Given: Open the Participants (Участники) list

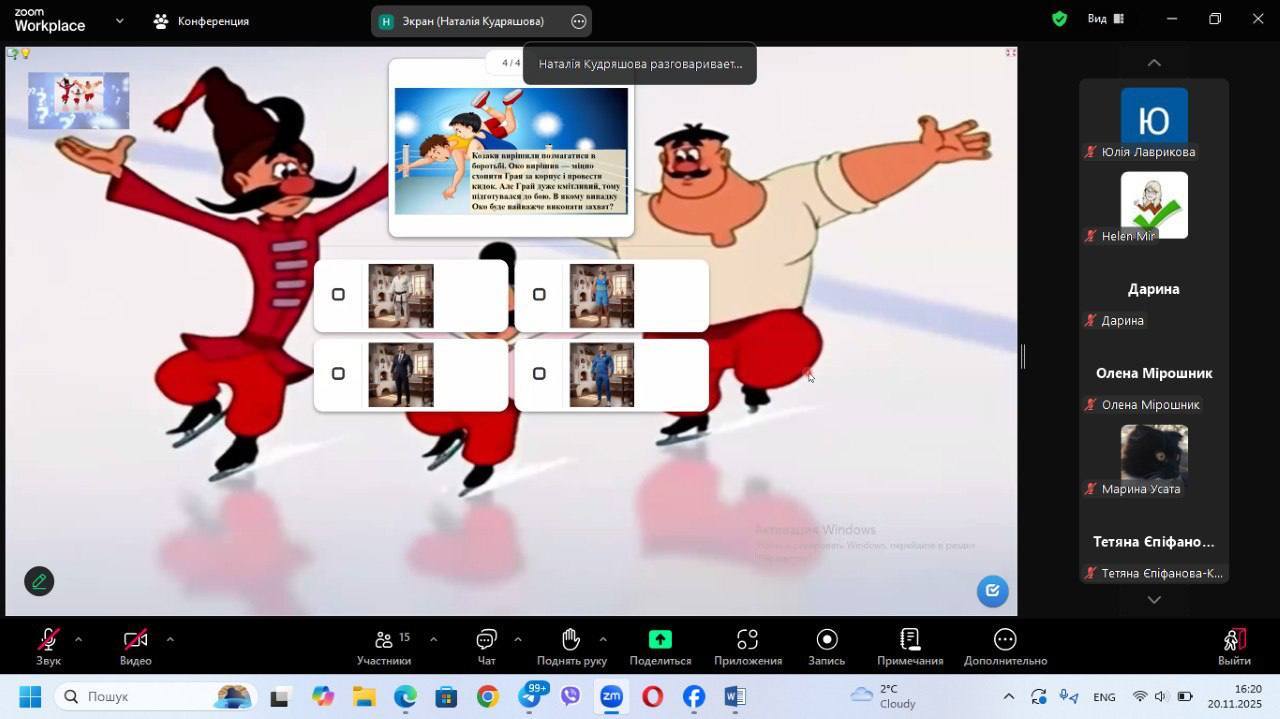Looking at the screenshot, I should click(x=384, y=640).
